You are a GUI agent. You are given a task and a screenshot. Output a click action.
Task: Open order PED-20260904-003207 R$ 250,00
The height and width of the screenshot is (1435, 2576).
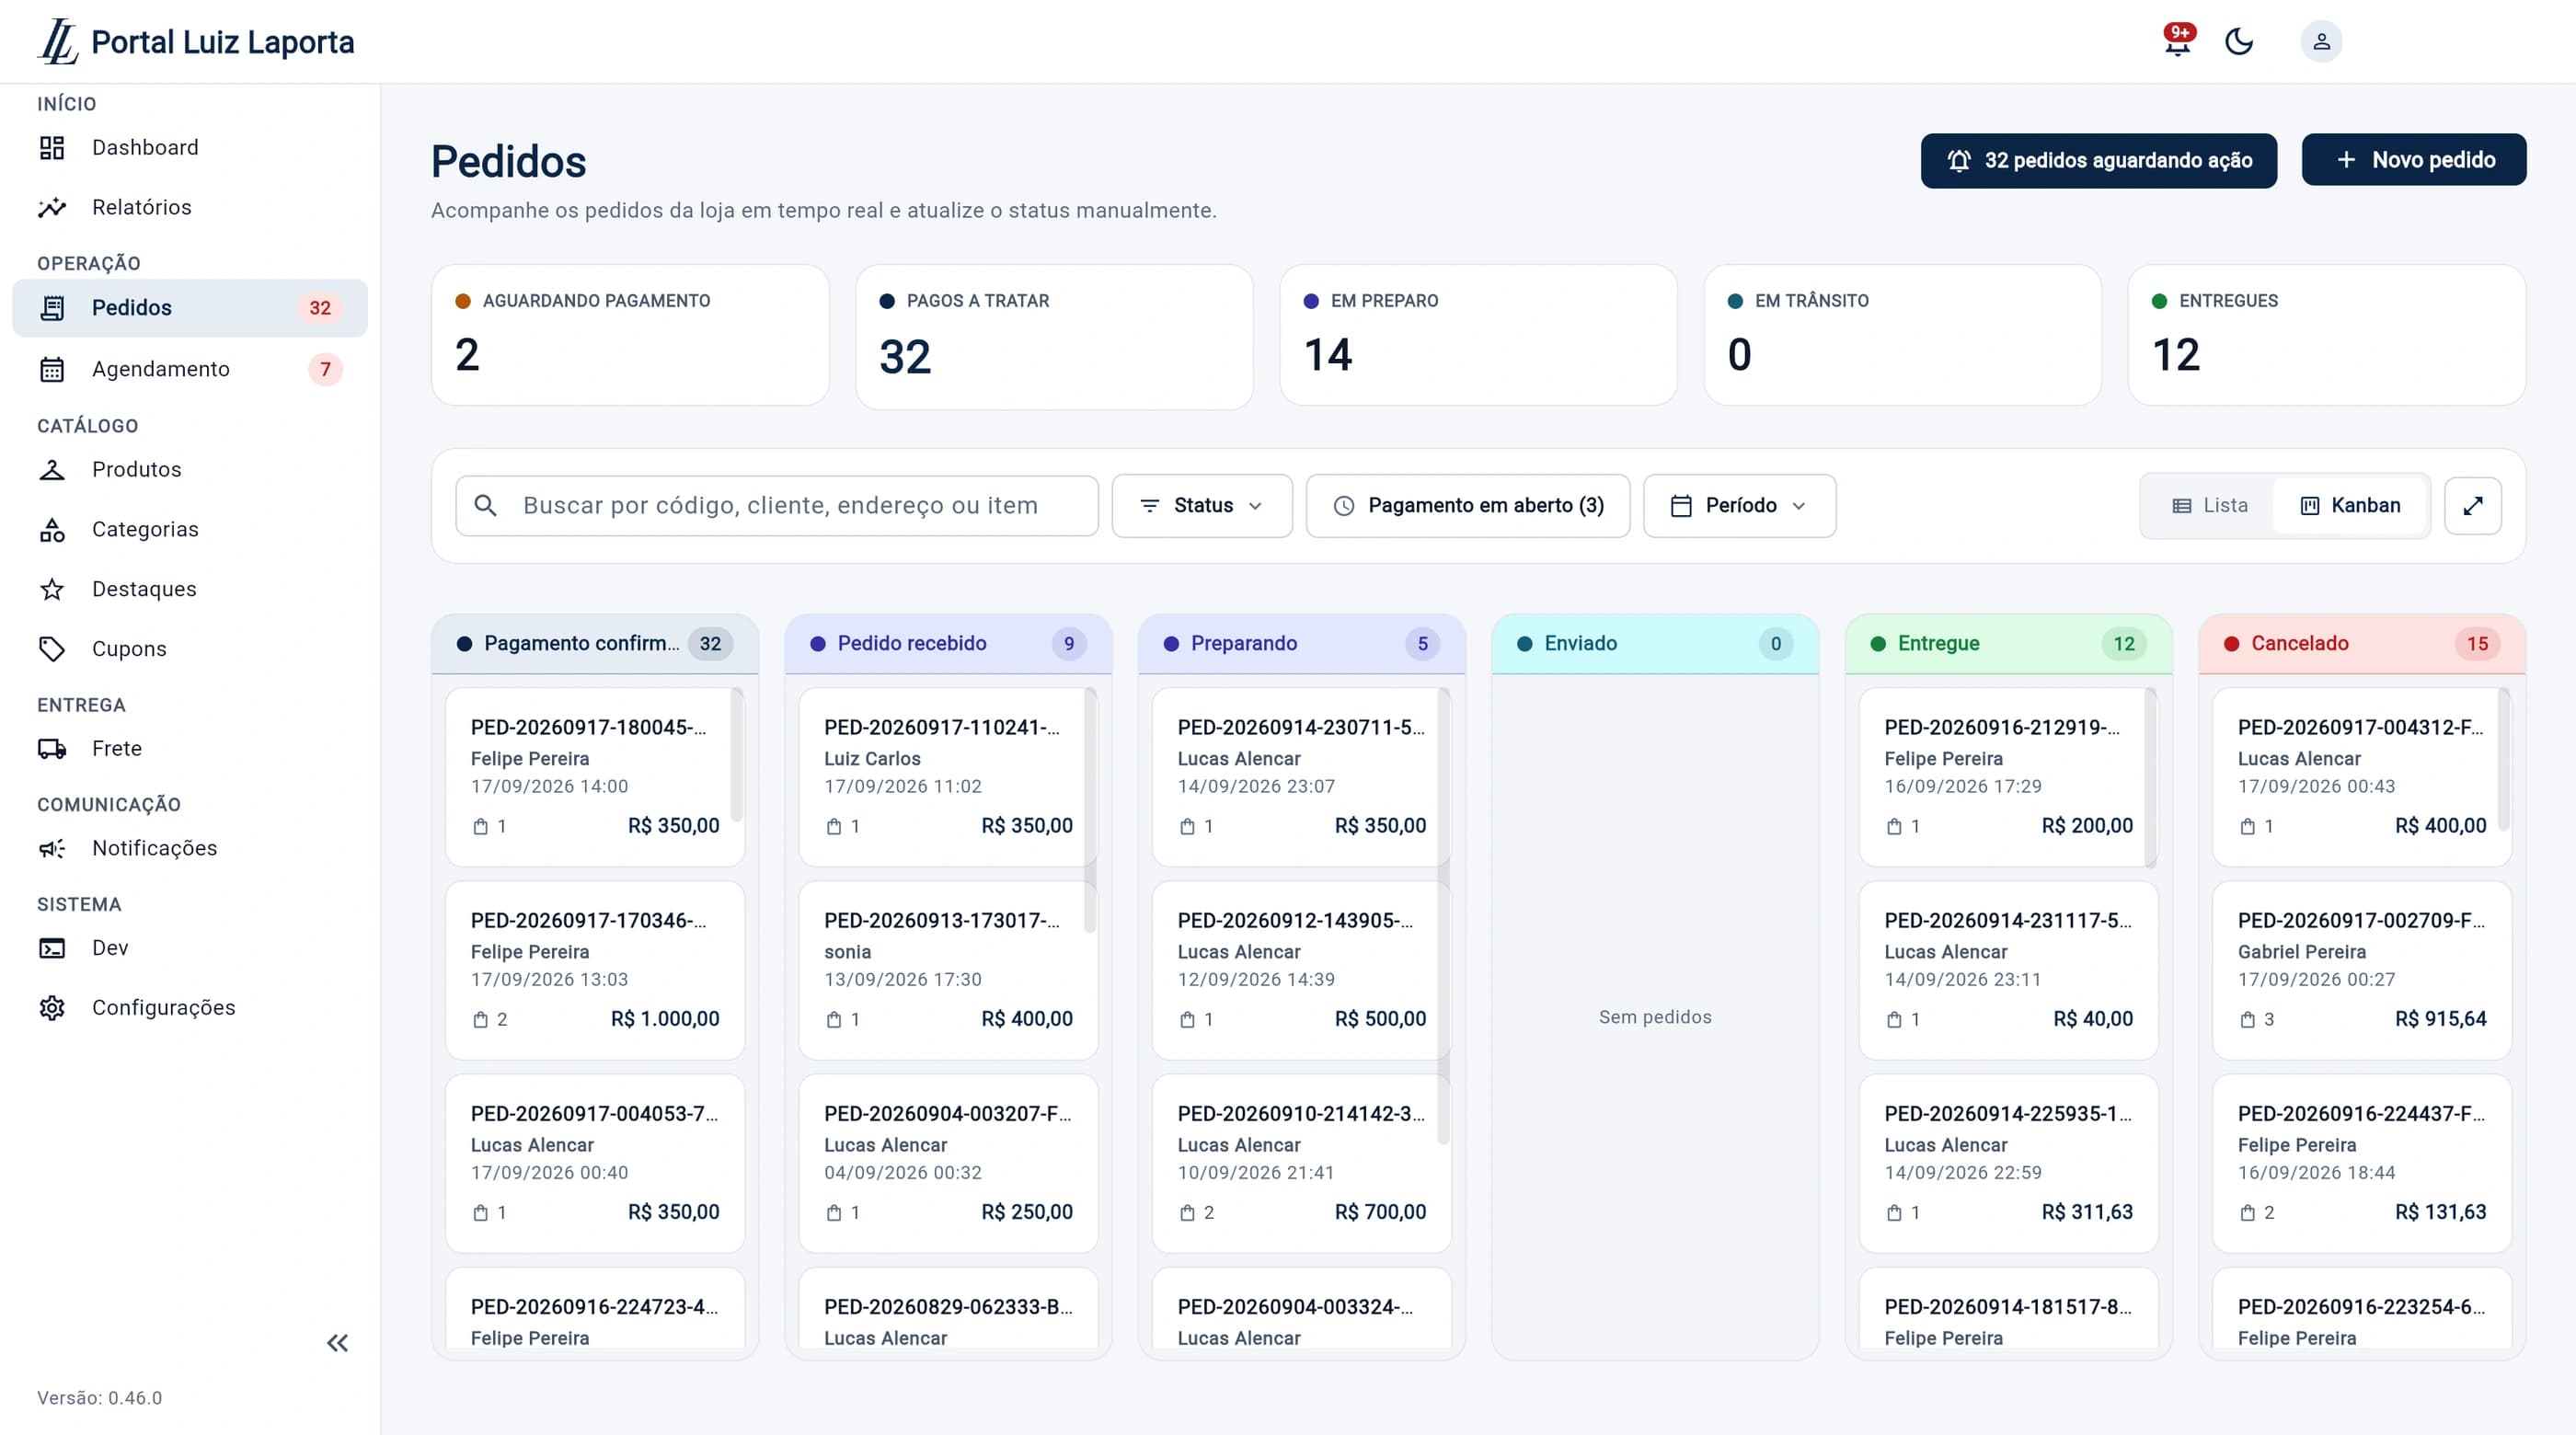pos(948,1162)
